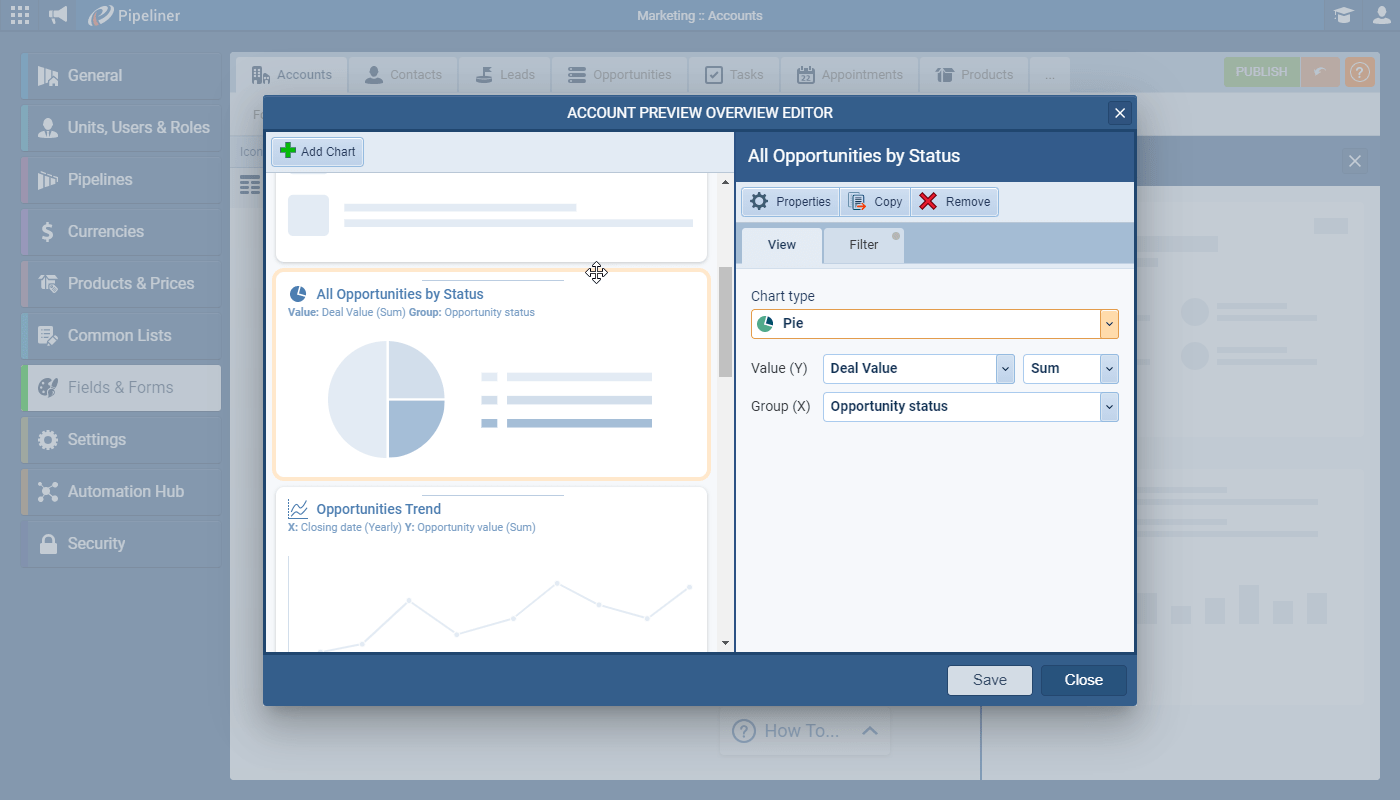Click the scroll down arrow in chart list
The width and height of the screenshot is (1400, 800).
725,643
